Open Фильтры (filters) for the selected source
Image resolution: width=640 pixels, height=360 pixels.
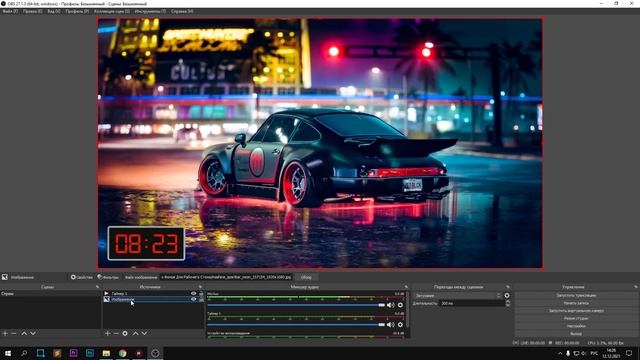(x=108, y=277)
